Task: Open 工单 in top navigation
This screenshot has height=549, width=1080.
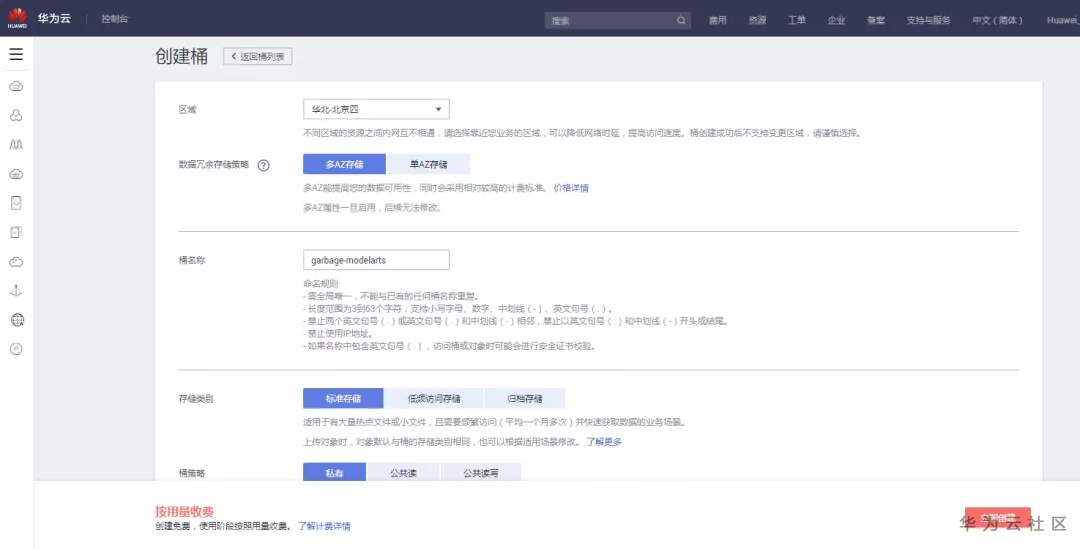Action: click(797, 20)
